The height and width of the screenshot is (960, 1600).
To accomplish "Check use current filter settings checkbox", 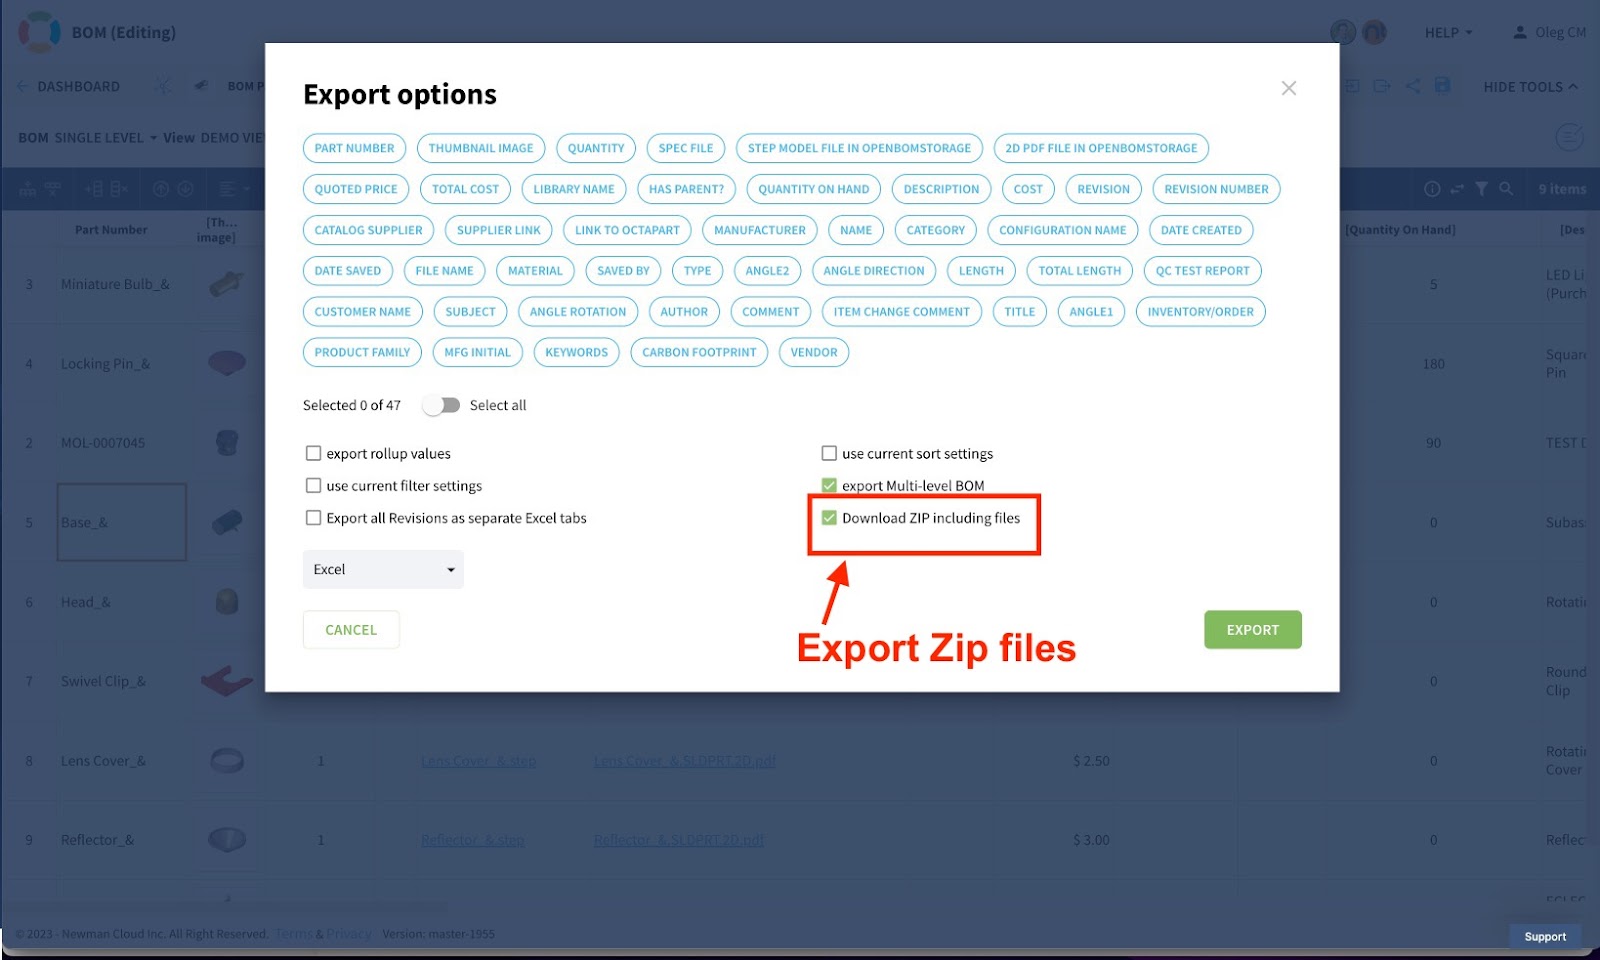I will point(313,485).
